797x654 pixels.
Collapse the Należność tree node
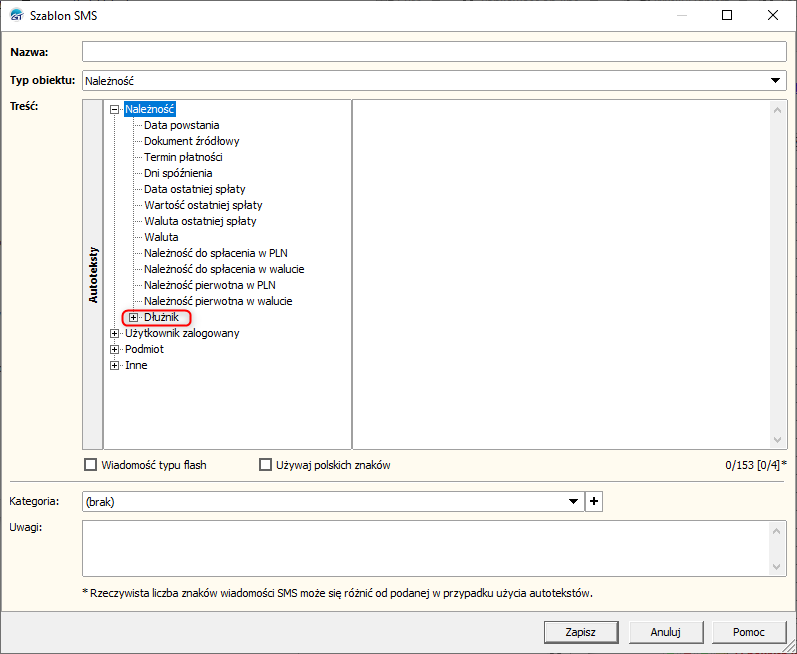tap(114, 109)
